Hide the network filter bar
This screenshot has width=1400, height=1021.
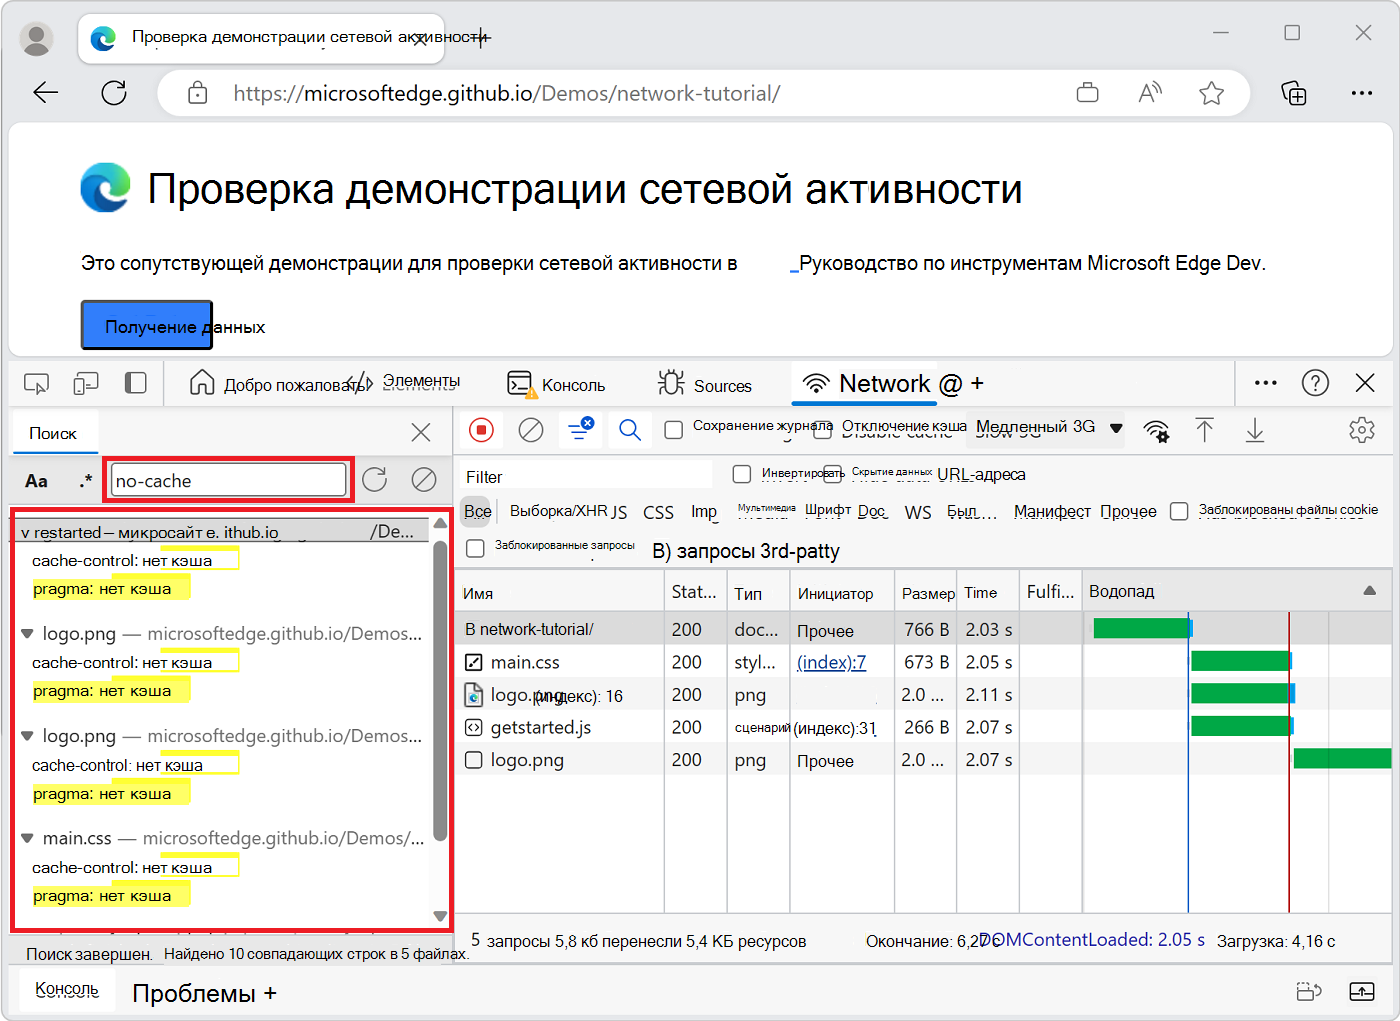[x=580, y=429]
